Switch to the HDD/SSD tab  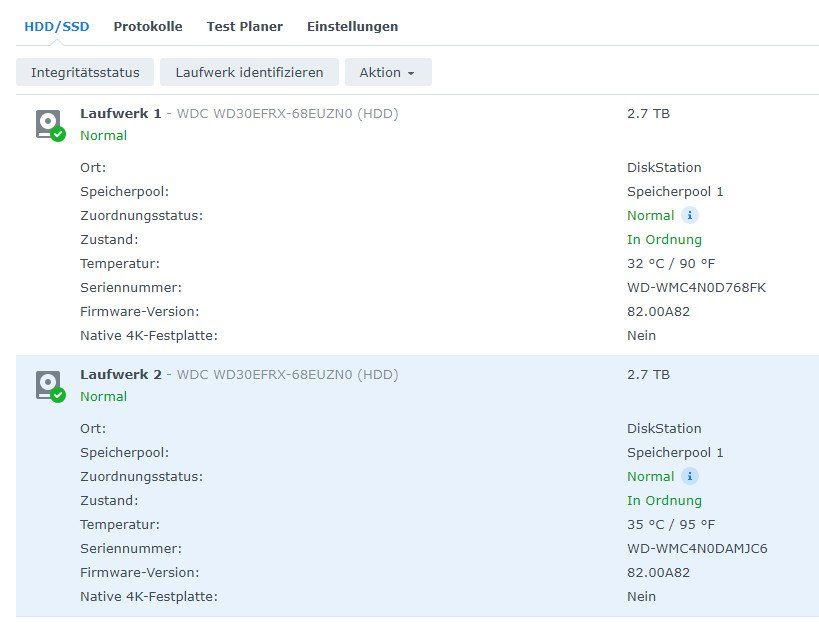pos(57,27)
